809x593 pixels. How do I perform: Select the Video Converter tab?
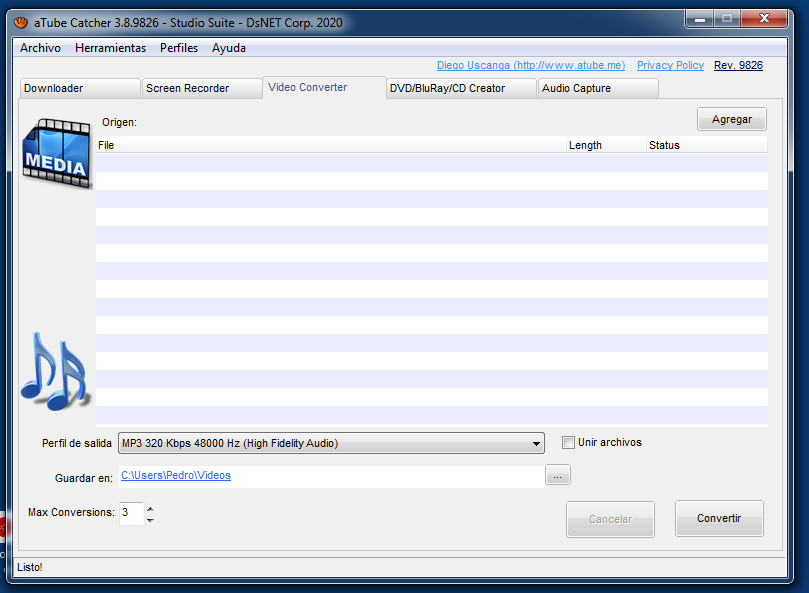(324, 87)
